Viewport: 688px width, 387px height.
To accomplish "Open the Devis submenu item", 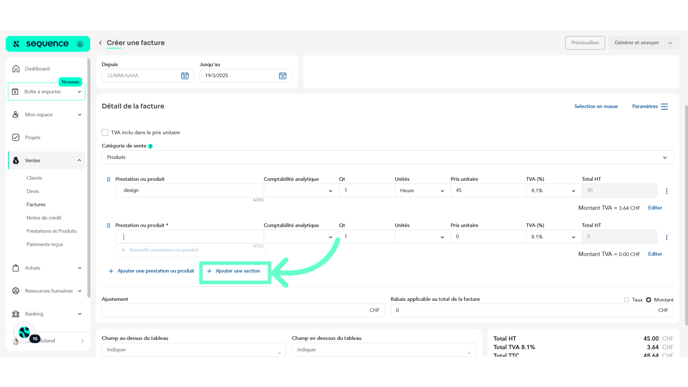I will click(x=32, y=191).
